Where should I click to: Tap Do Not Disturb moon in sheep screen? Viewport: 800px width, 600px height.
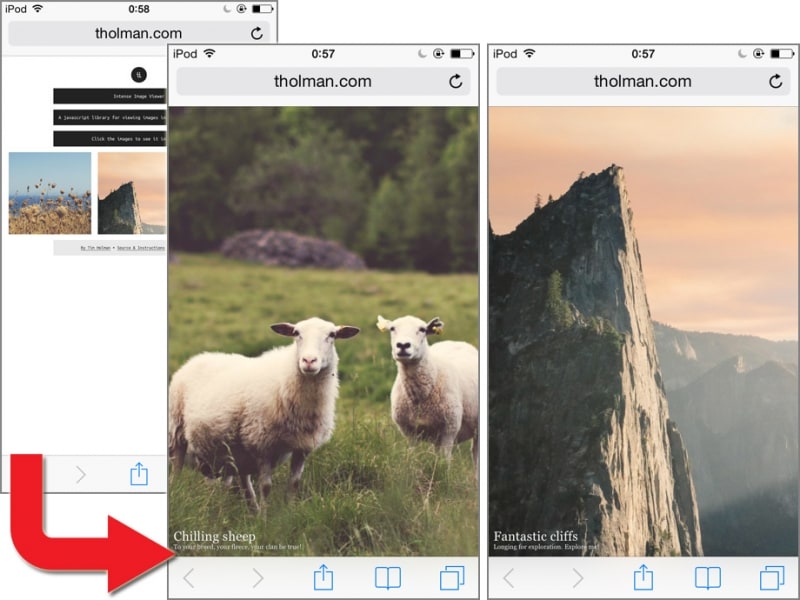[x=422, y=53]
